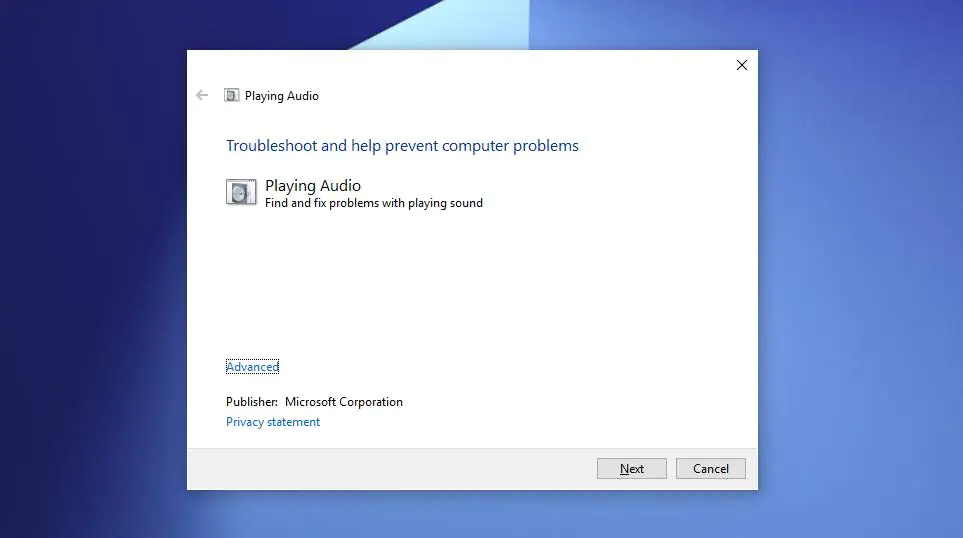Viewport: 963px width, 538px height.
Task: Open the Advanced options link
Action: coord(252,367)
